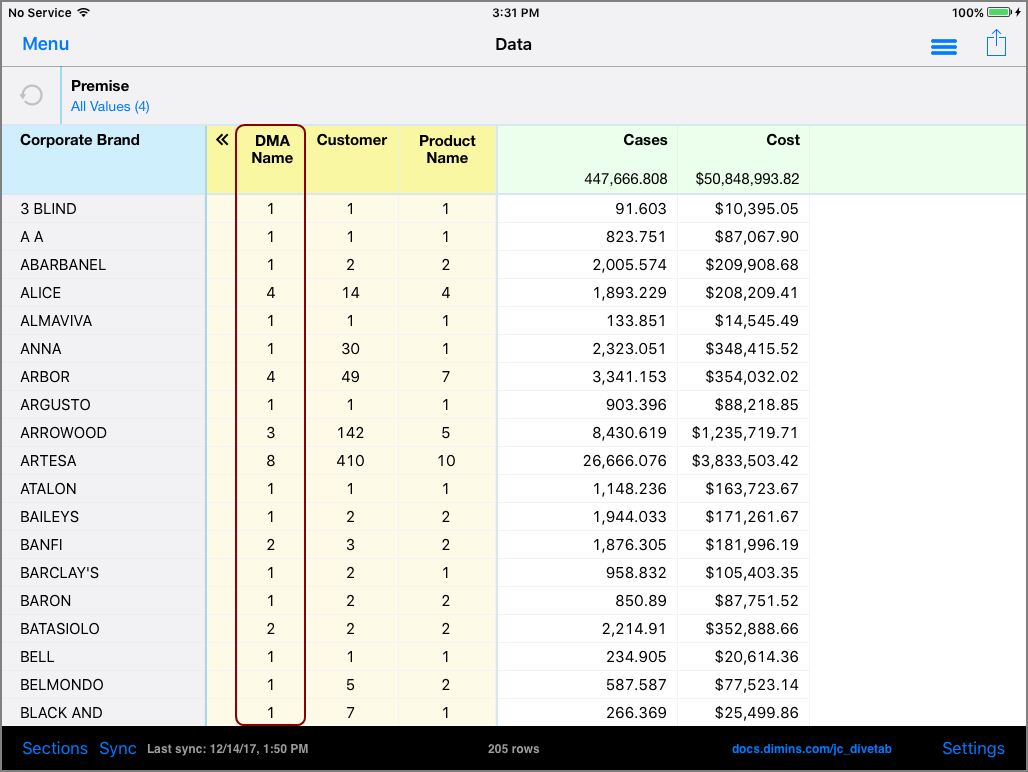
Task: Open Sections in the bottom bar
Action: (x=55, y=748)
